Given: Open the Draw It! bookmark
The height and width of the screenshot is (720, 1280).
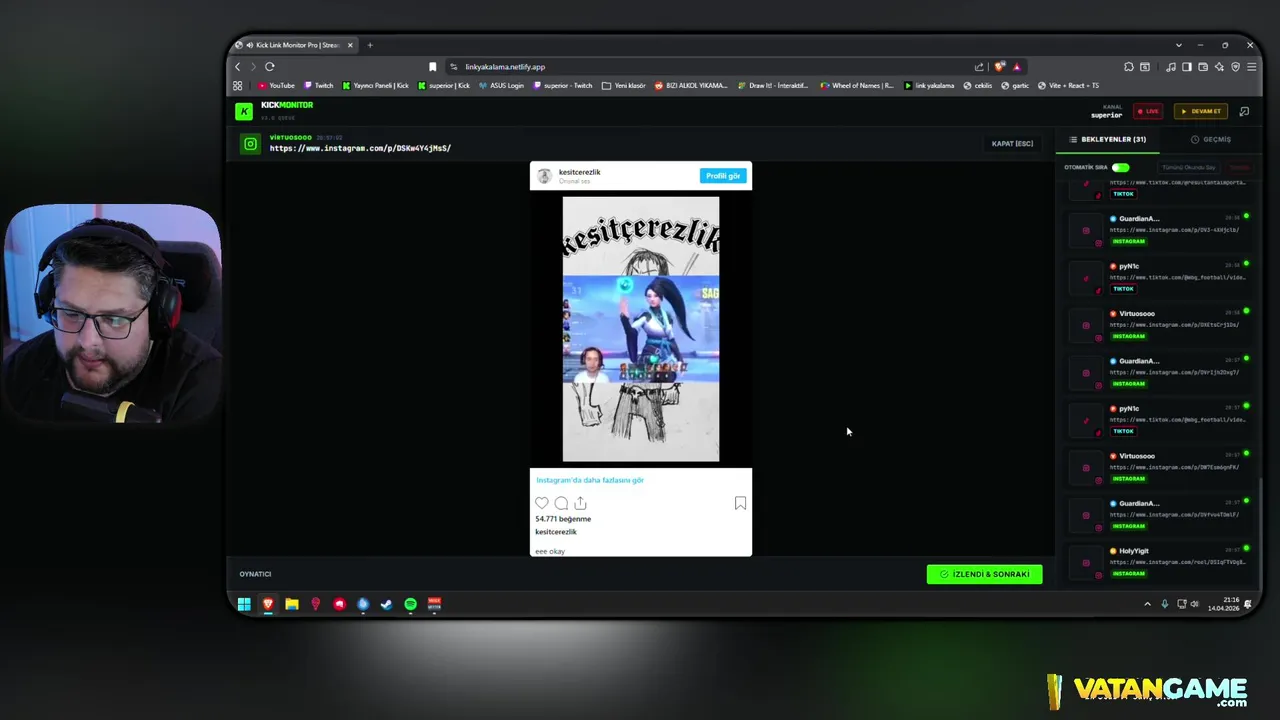Looking at the screenshot, I should (x=772, y=86).
